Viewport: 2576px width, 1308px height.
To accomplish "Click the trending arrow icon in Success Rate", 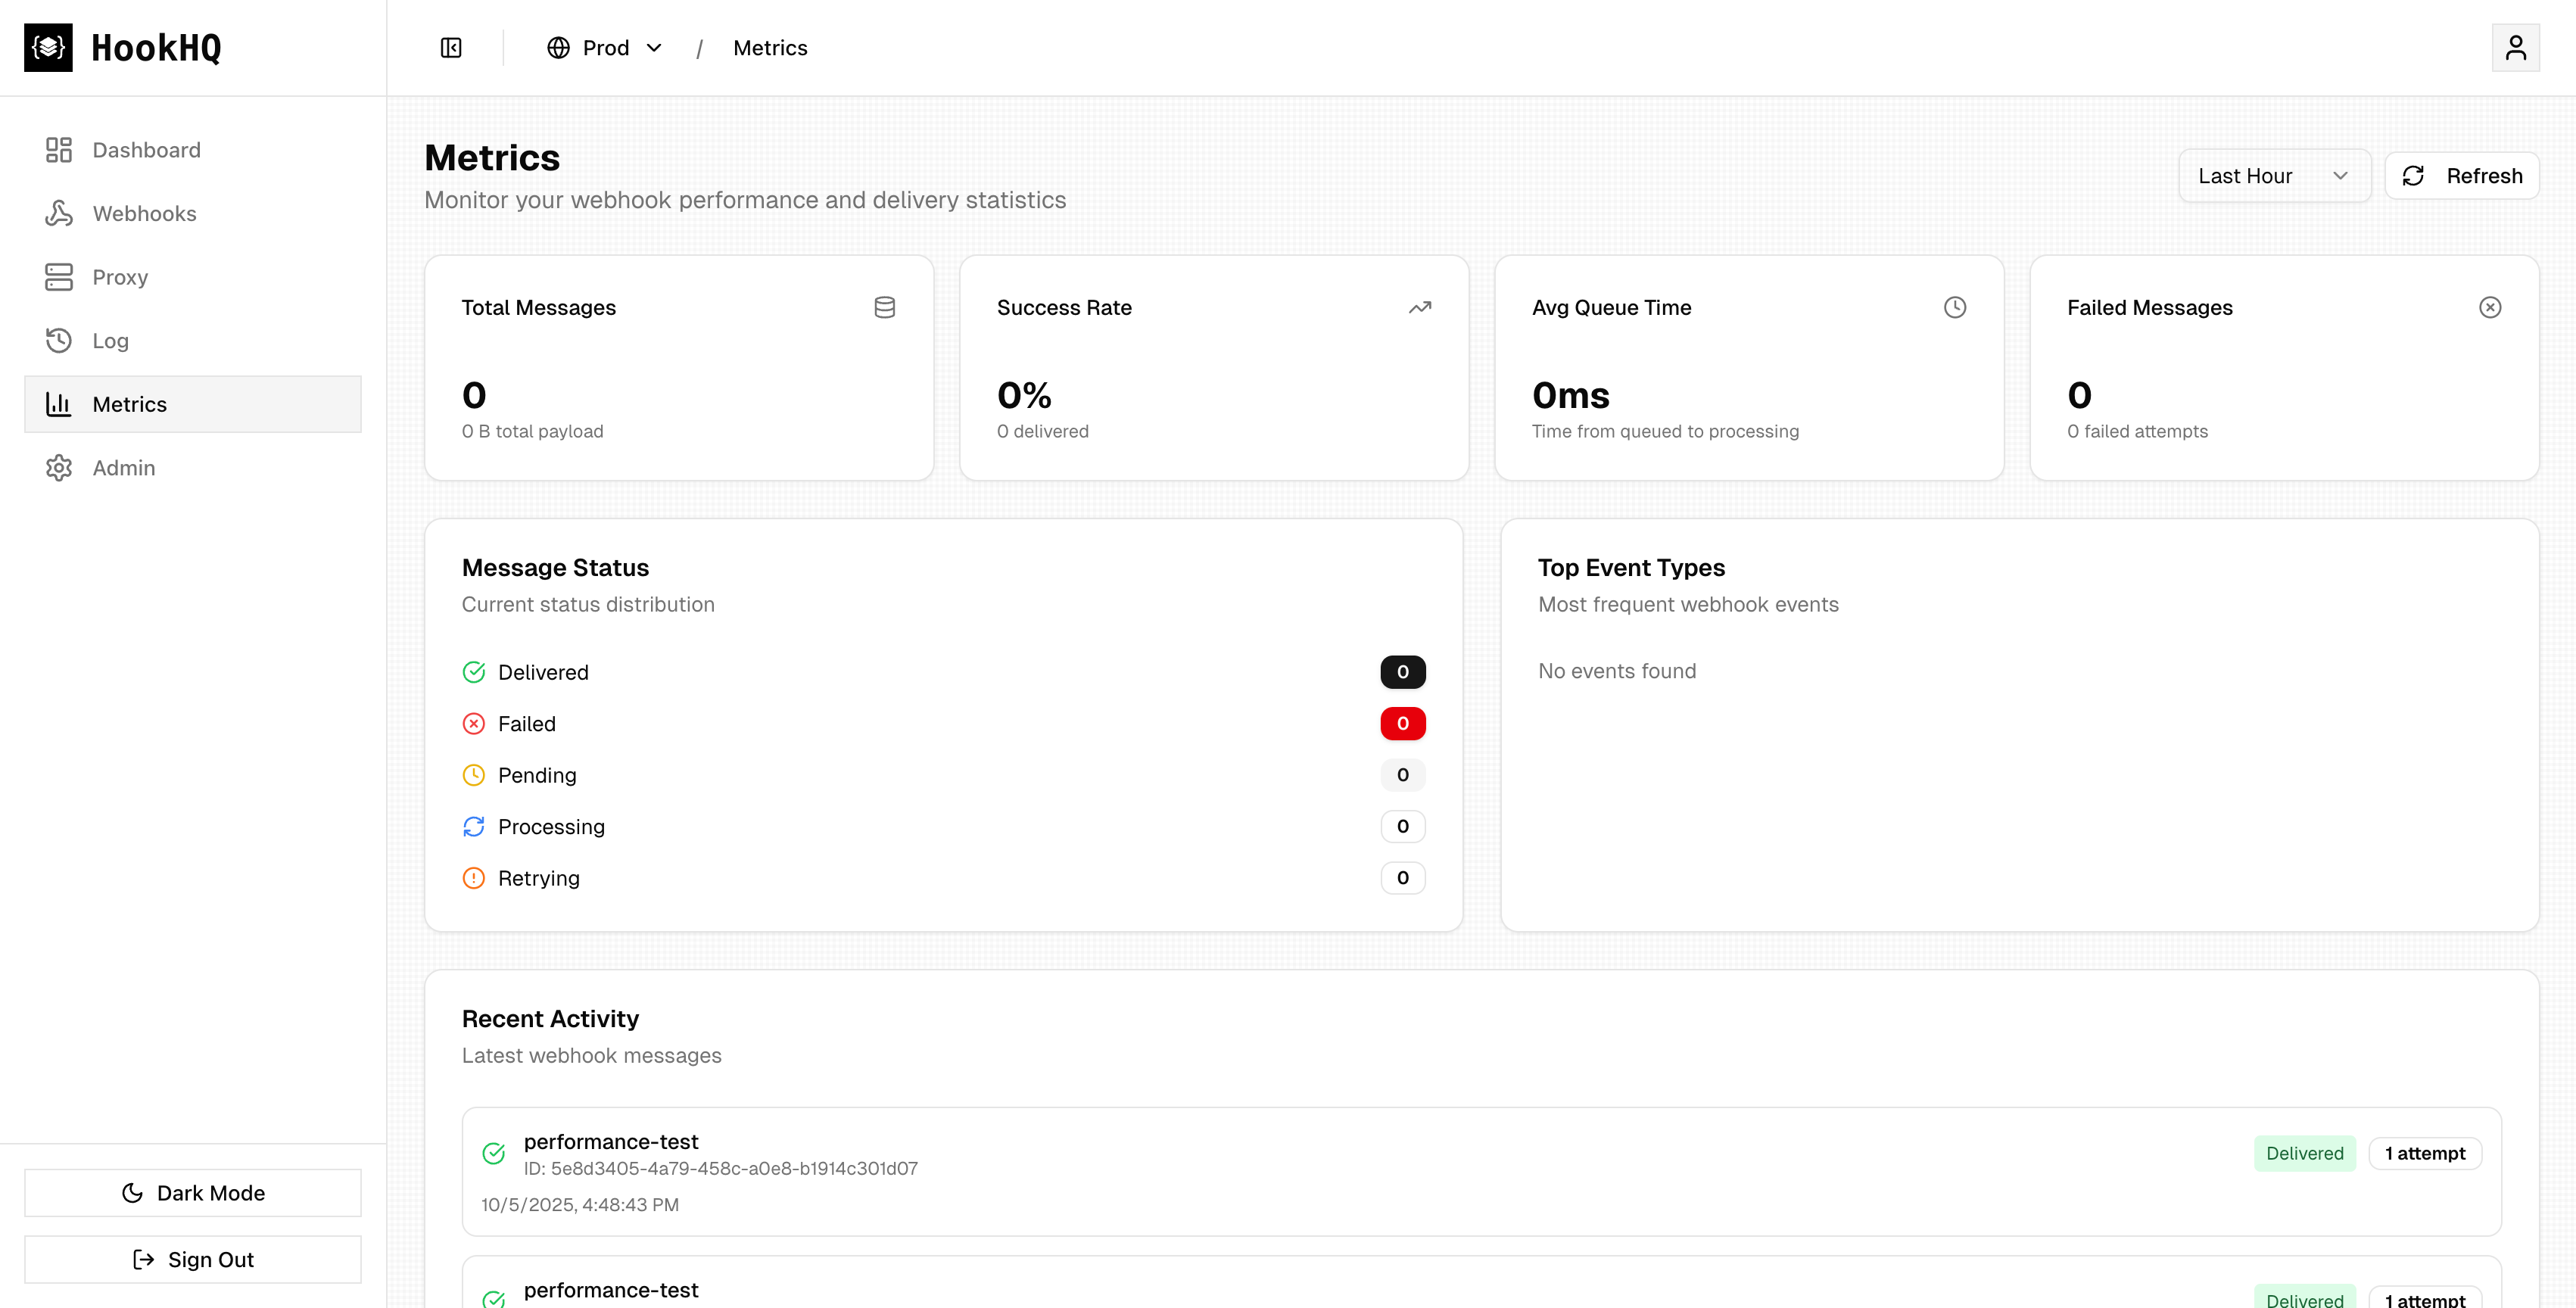I will tap(1420, 307).
